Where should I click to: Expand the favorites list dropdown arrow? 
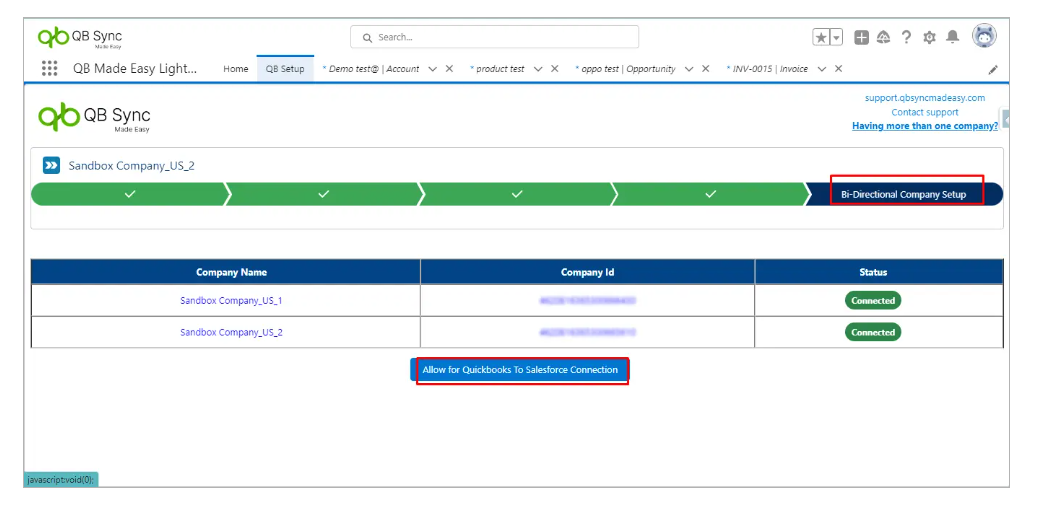point(836,37)
